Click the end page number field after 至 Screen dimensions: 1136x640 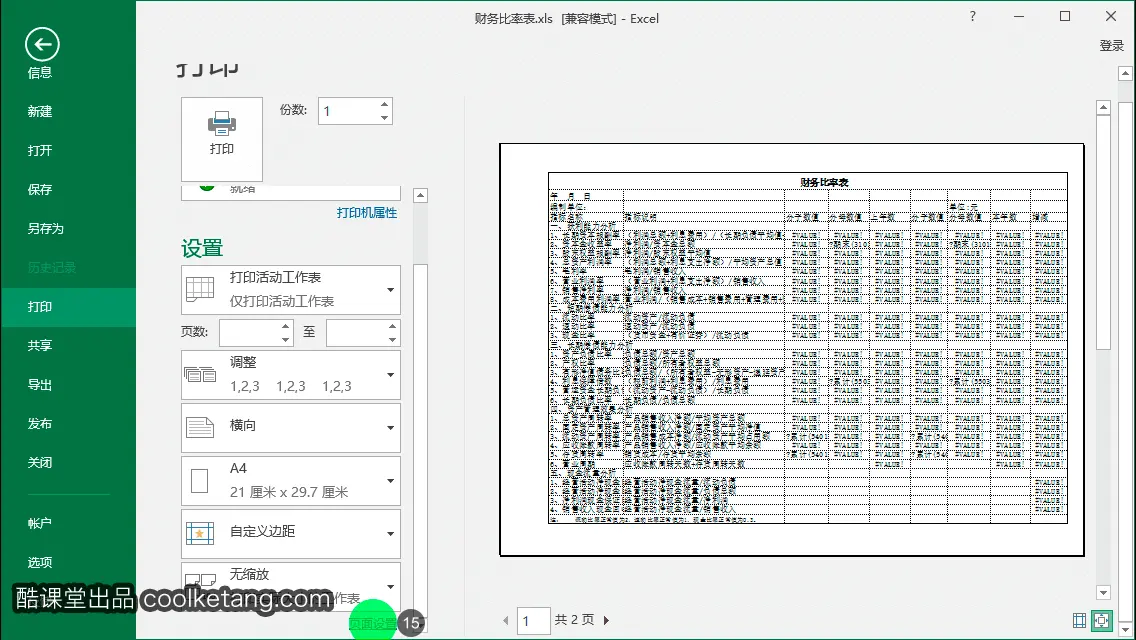tap(356, 333)
